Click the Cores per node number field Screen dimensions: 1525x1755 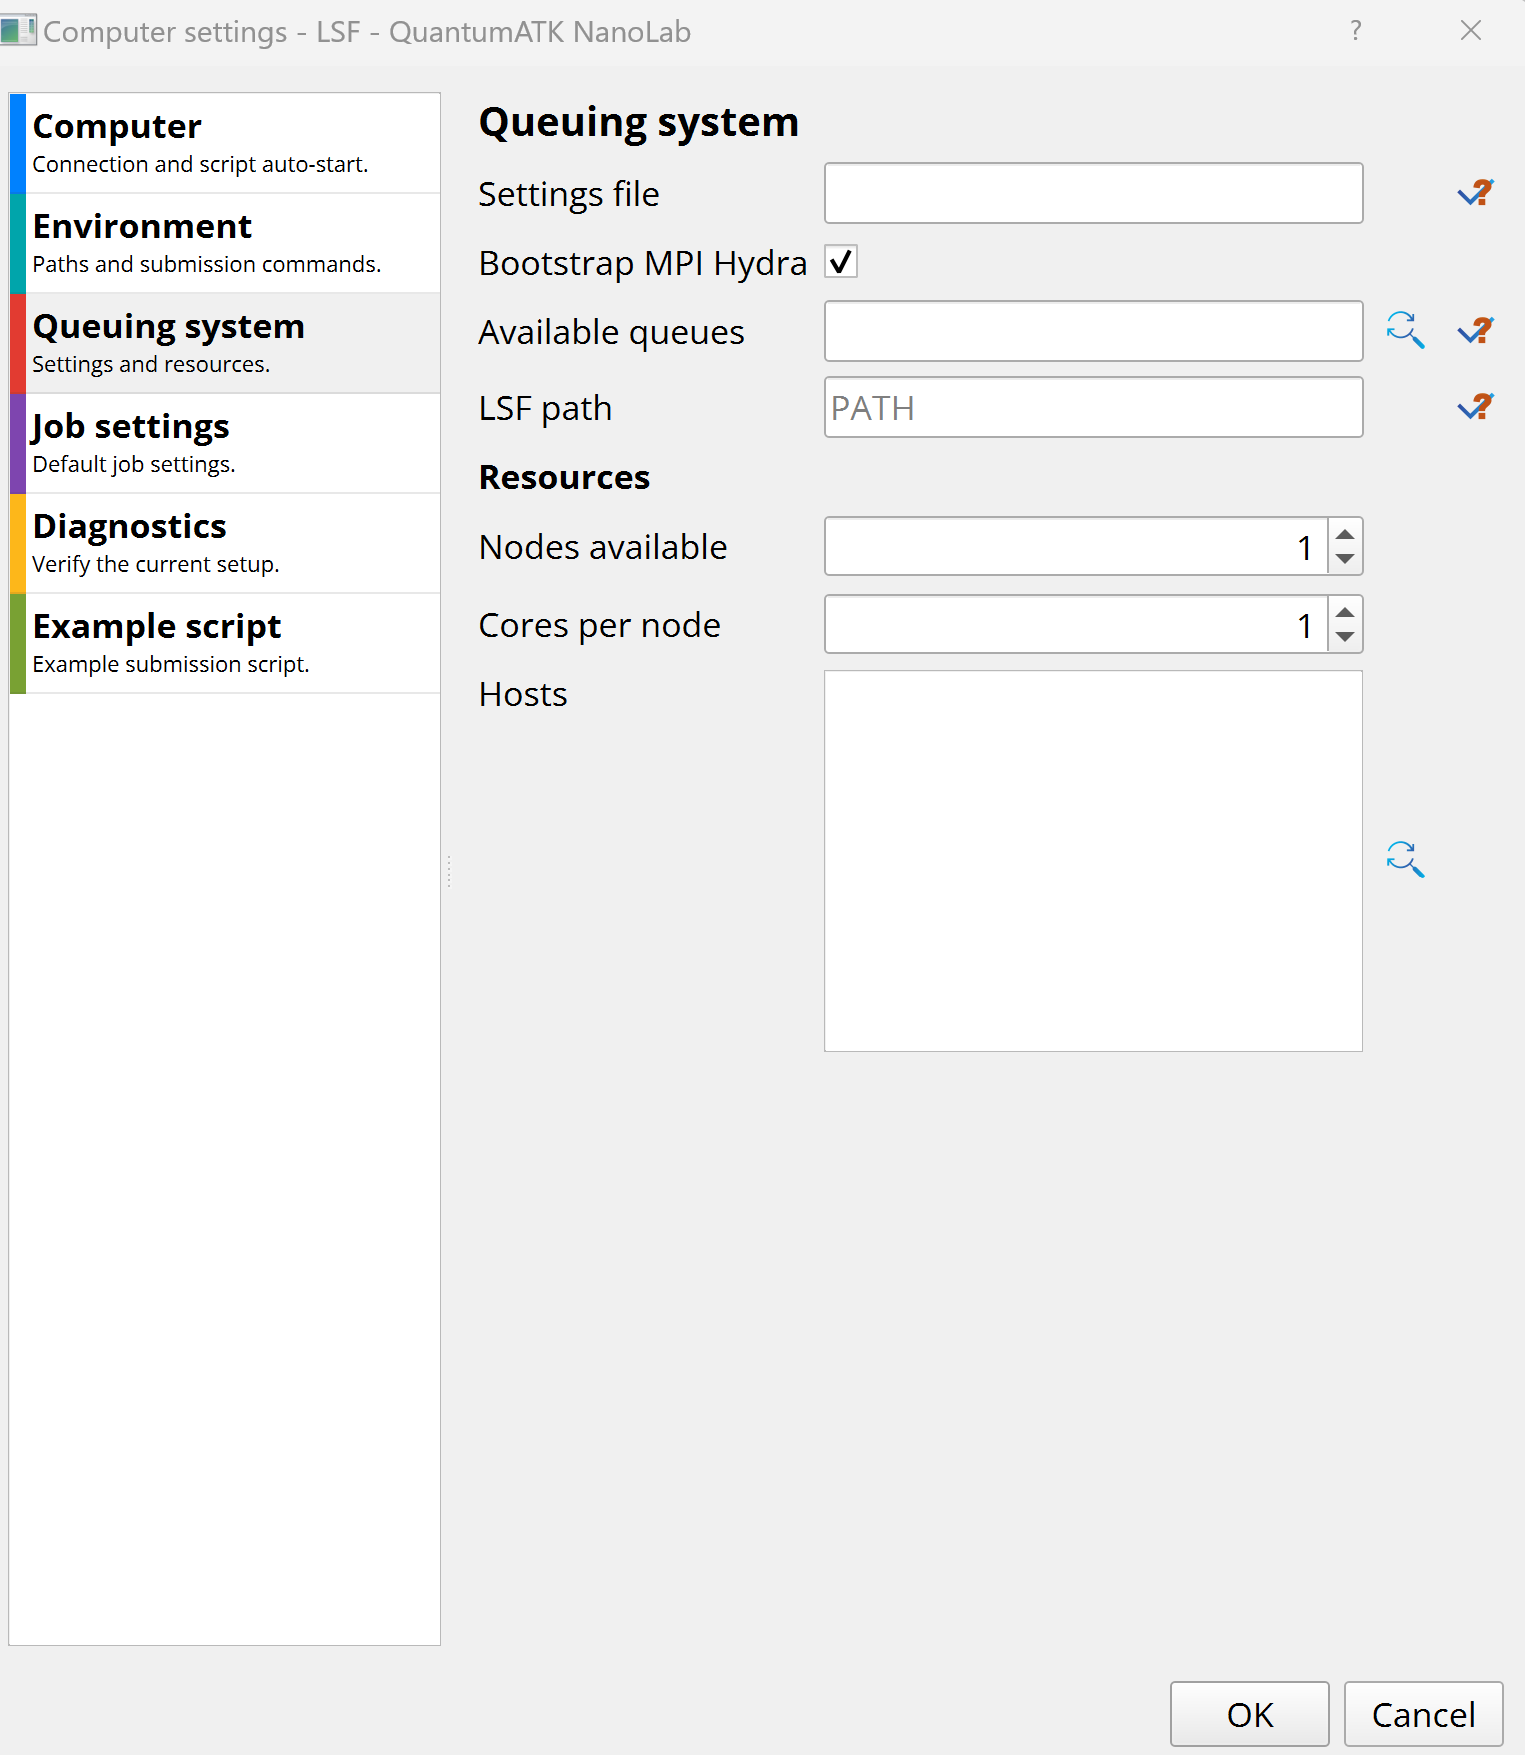1076,624
